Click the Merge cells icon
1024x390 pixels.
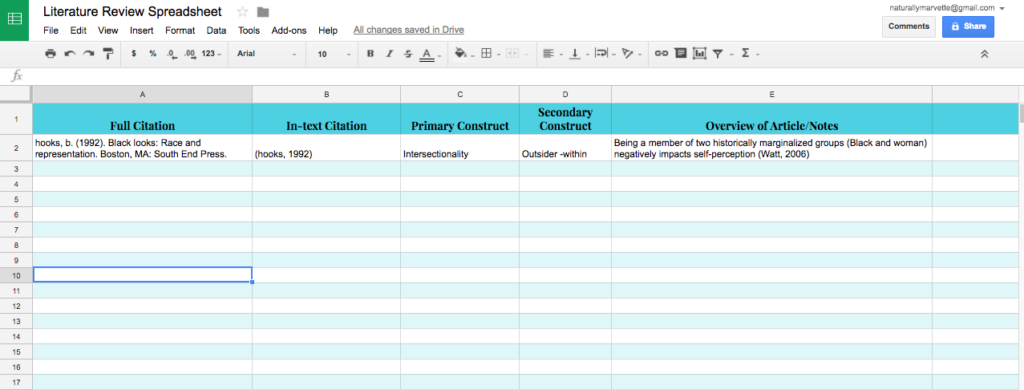coord(513,54)
